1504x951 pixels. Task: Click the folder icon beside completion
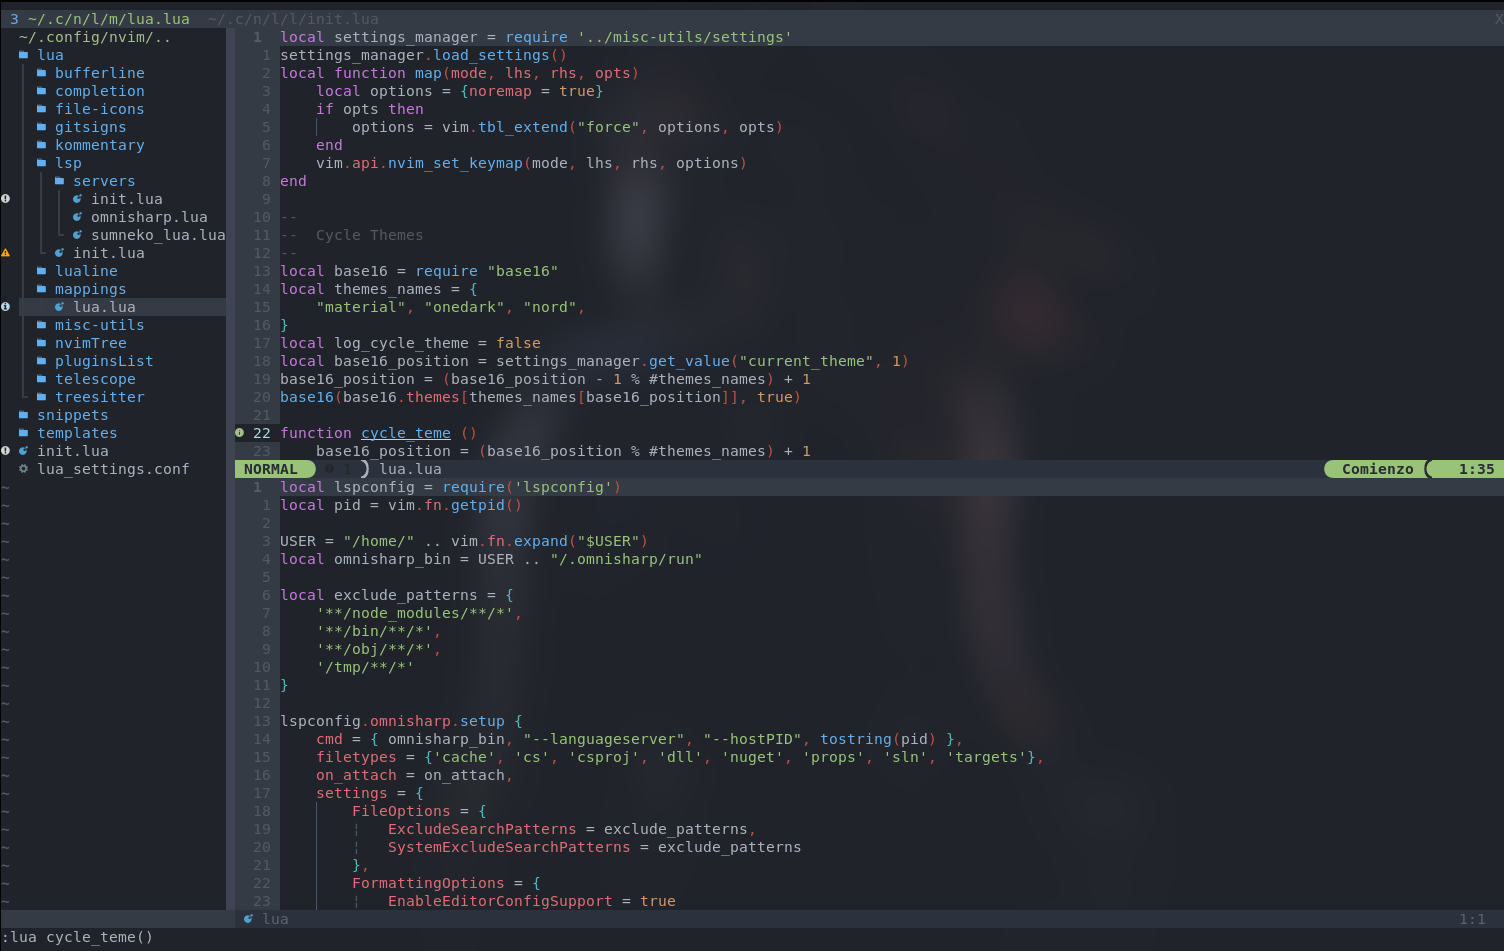(41, 91)
